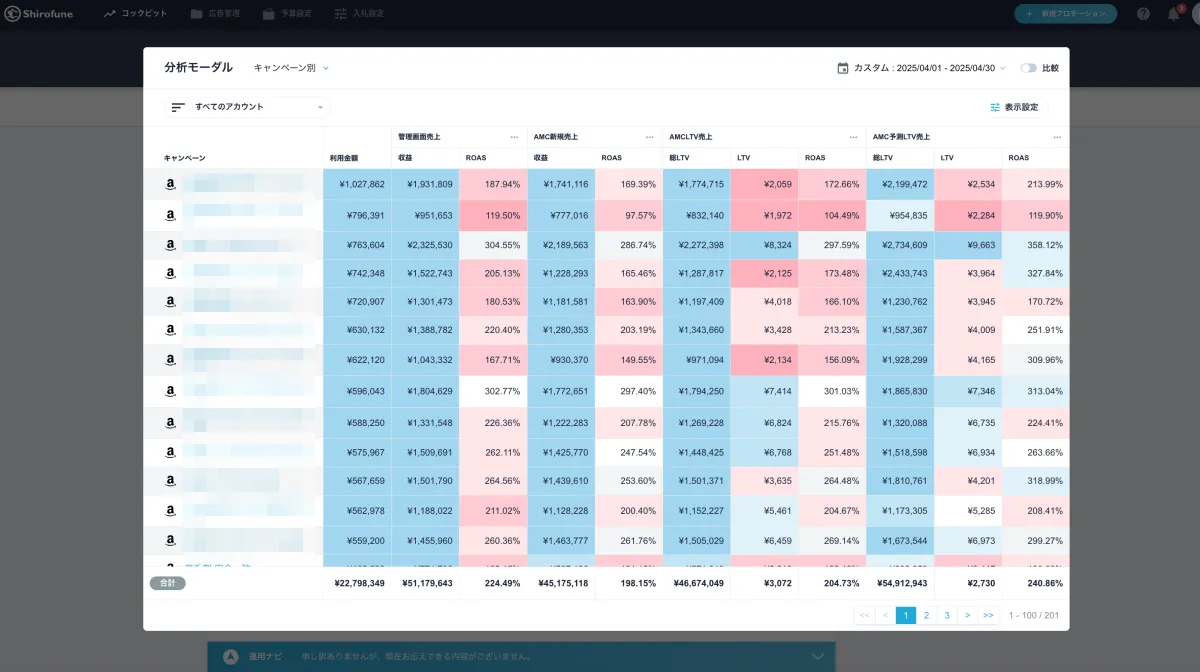
Task: Open the コックピット menu item
Action: pos(135,14)
